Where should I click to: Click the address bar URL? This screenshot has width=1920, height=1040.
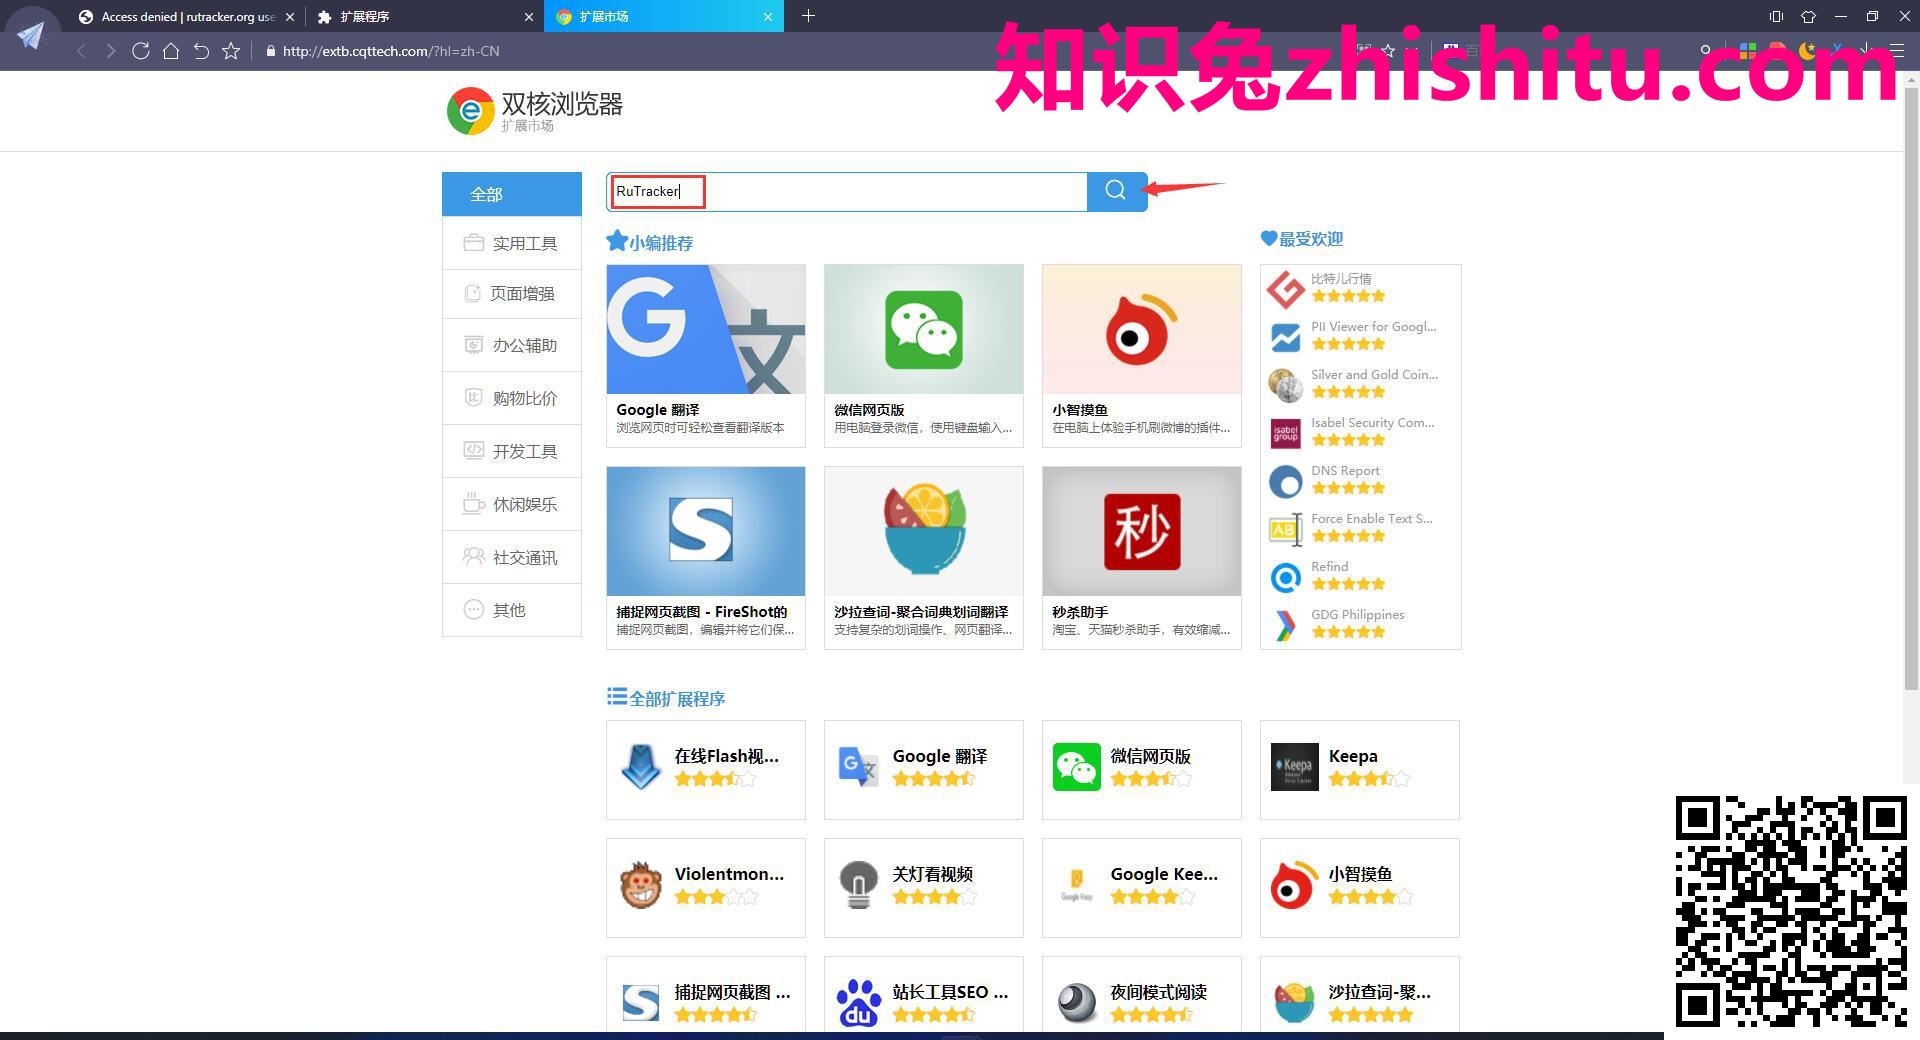point(391,51)
